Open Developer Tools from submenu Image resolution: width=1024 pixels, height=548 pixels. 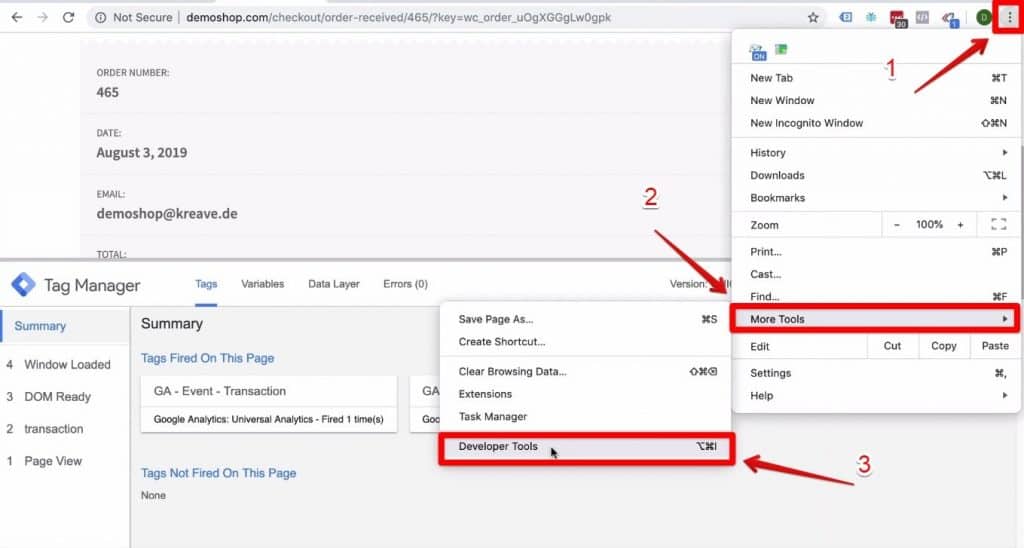[x=586, y=448]
